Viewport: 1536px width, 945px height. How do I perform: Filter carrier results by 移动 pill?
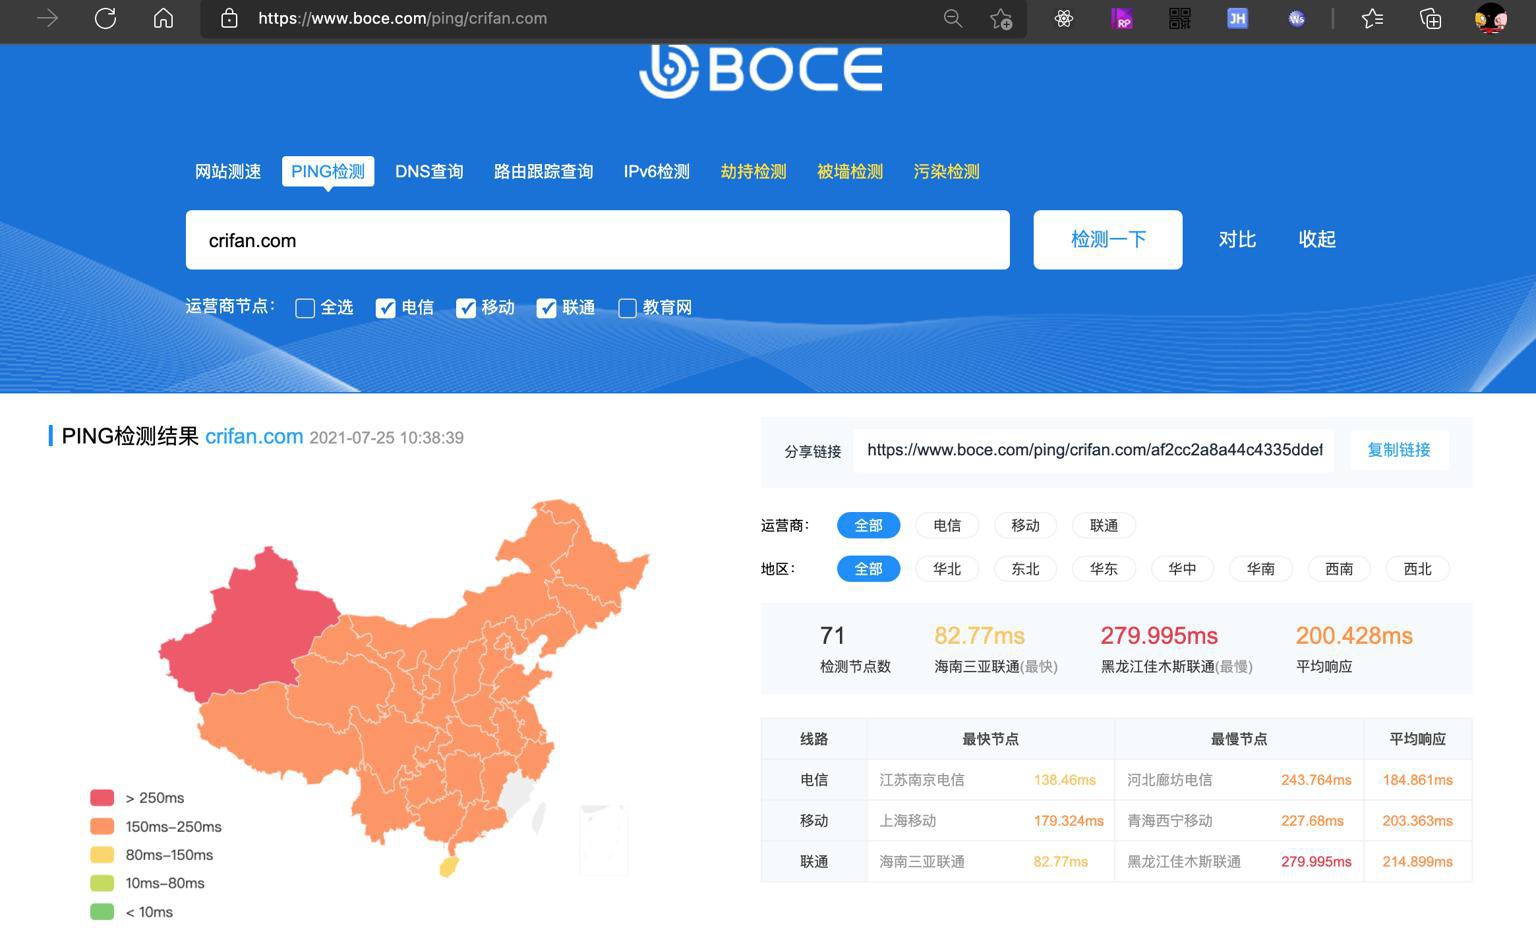[x=1025, y=525]
